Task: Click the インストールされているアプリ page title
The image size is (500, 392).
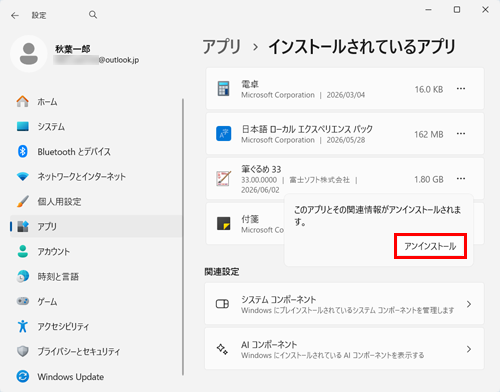Action: (362, 47)
